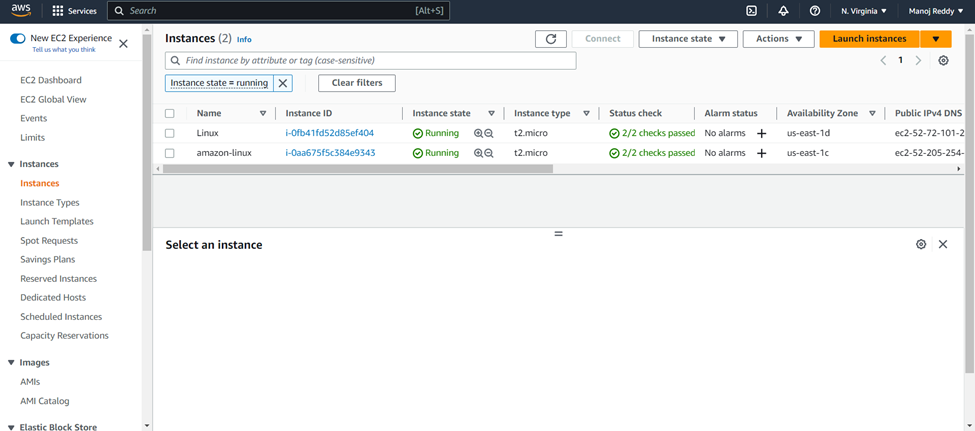Click Clear filters button

[x=357, y=83]
